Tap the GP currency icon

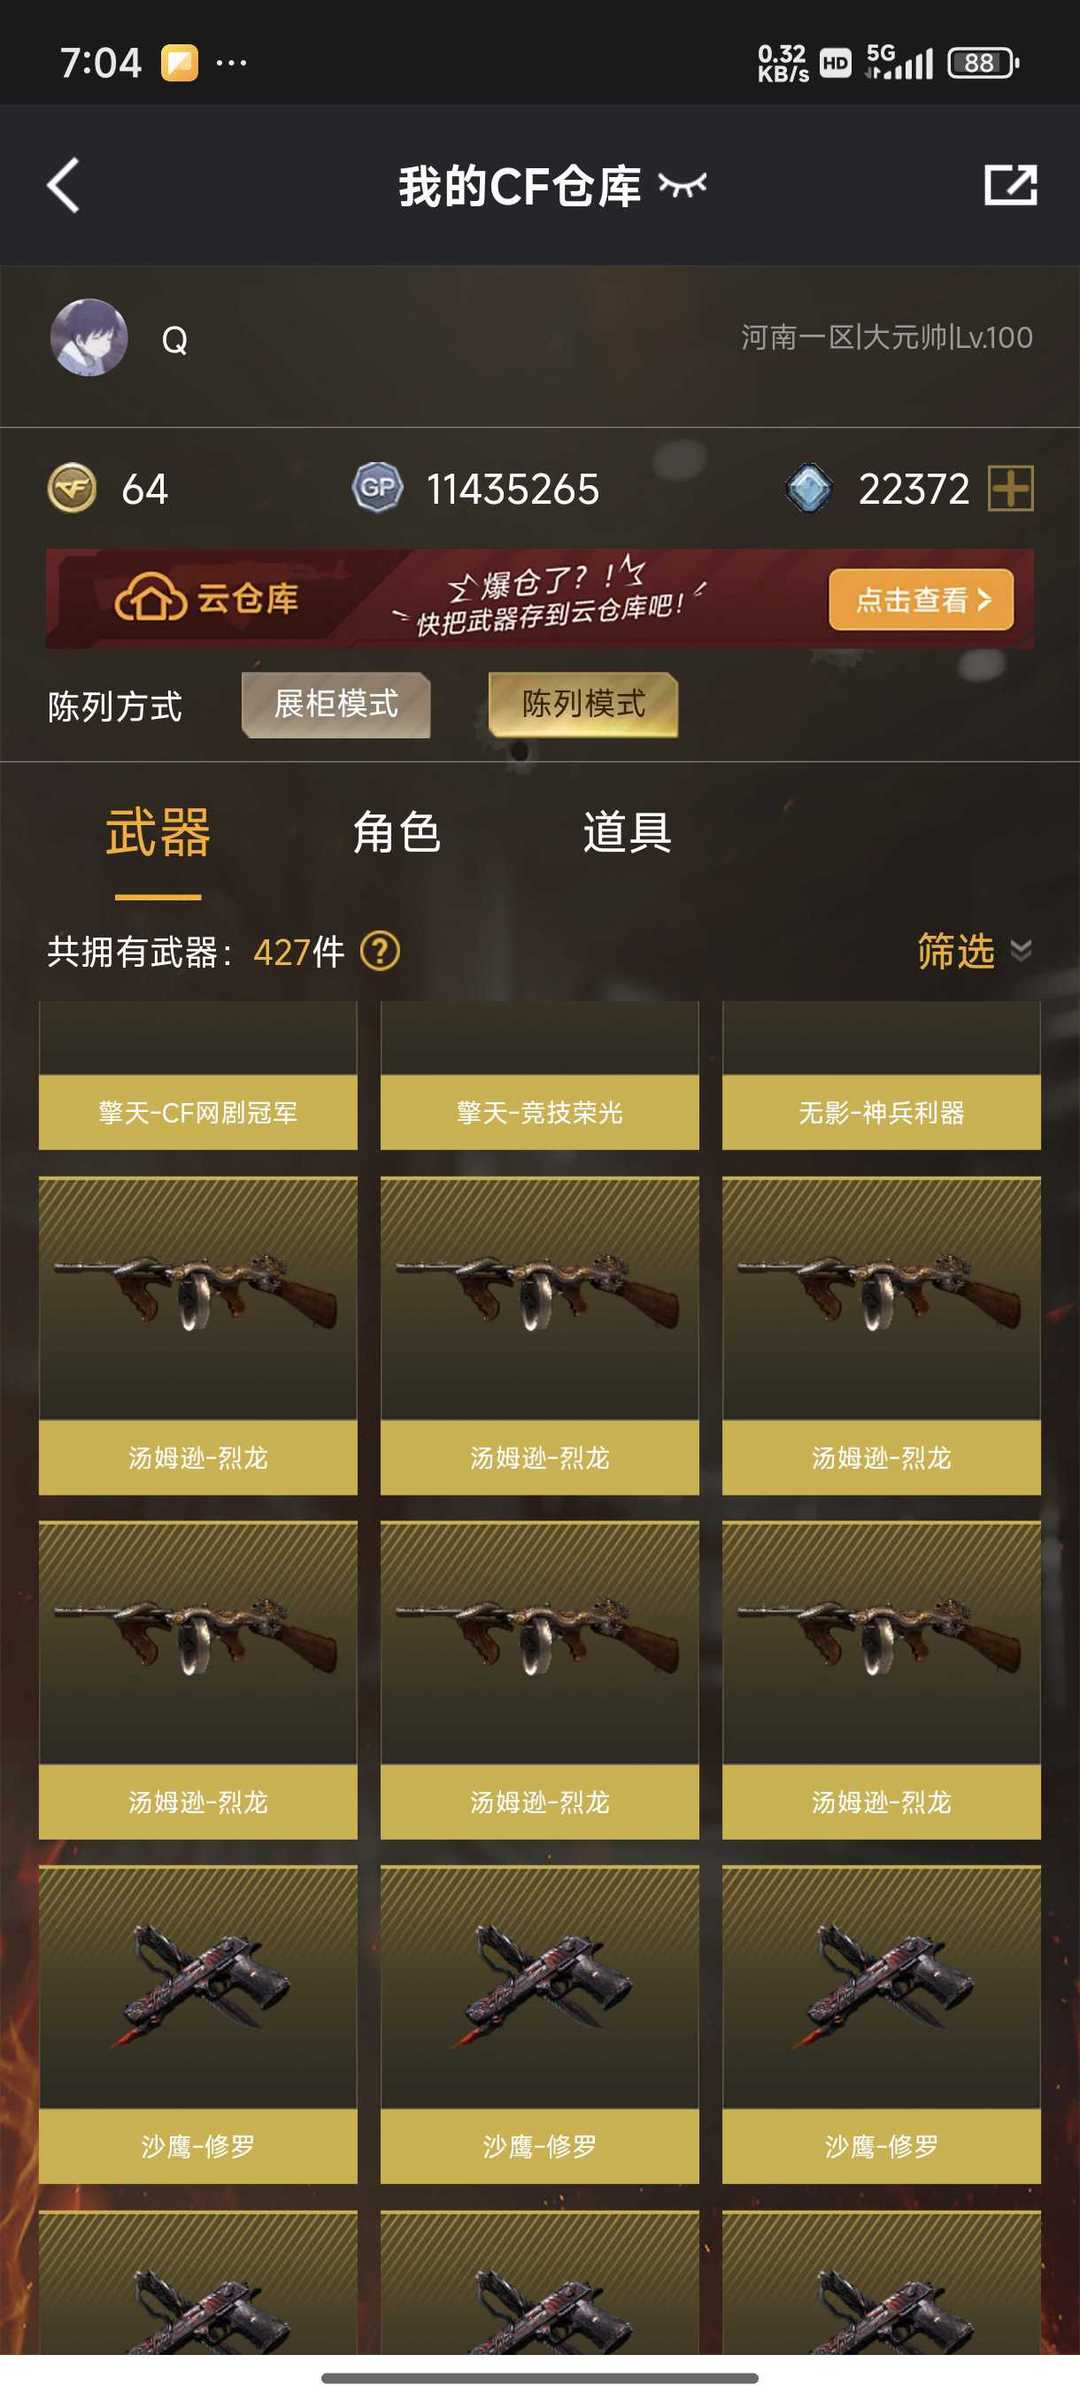pos(377,488)
